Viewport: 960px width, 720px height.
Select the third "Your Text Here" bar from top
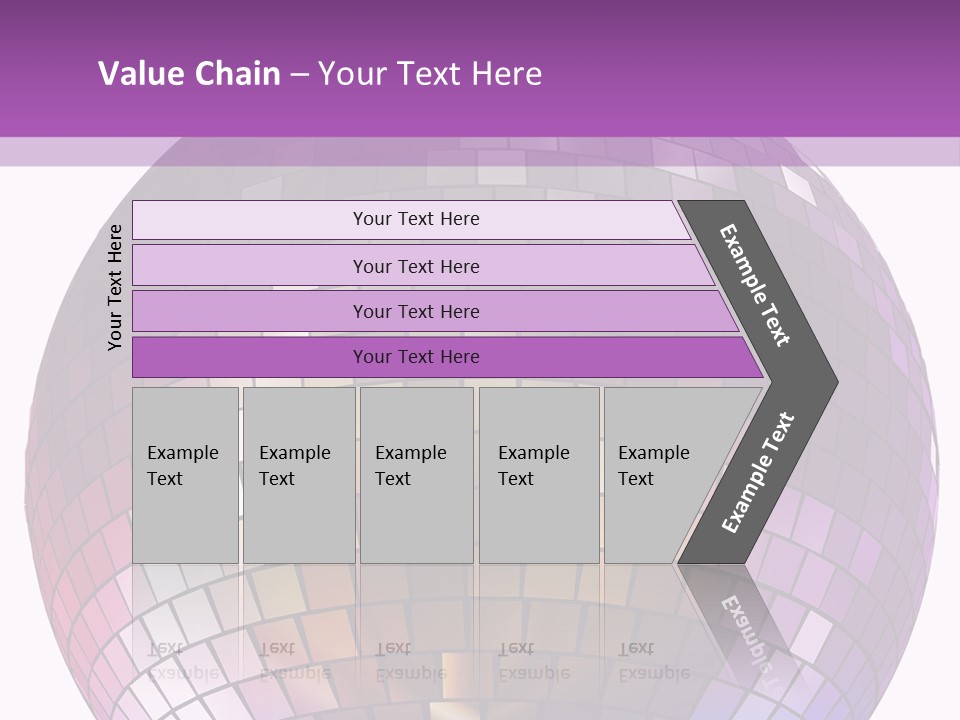coord(416,311)
